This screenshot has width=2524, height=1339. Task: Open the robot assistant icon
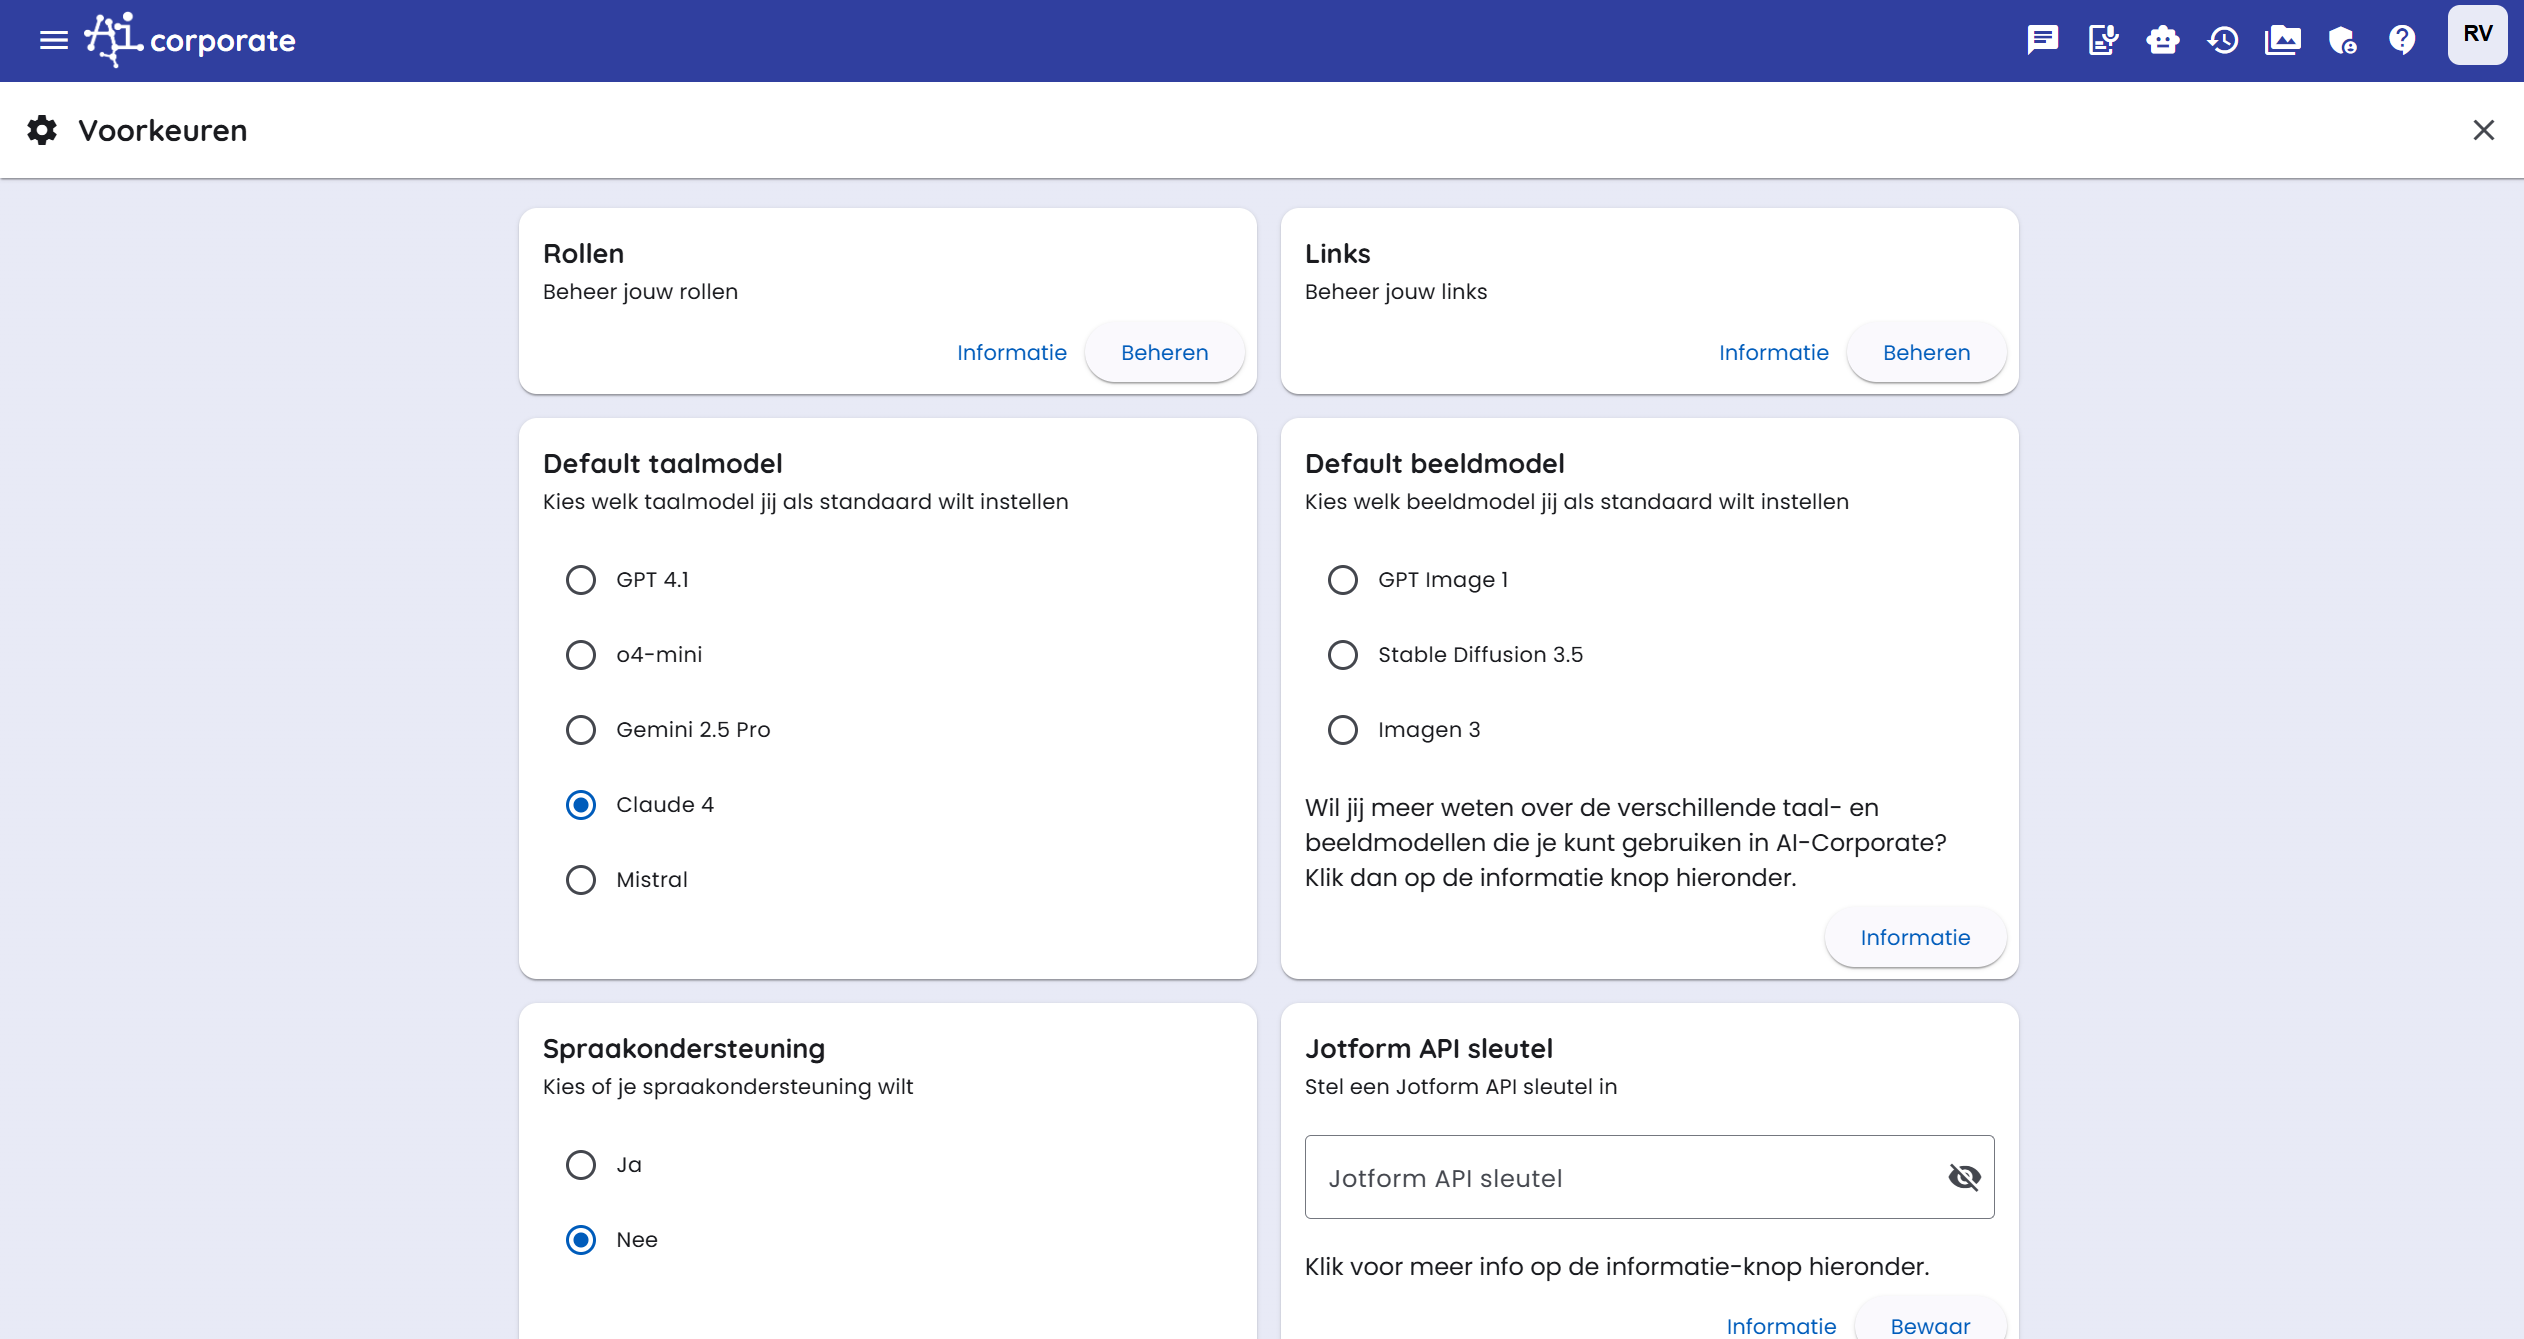2163,40
